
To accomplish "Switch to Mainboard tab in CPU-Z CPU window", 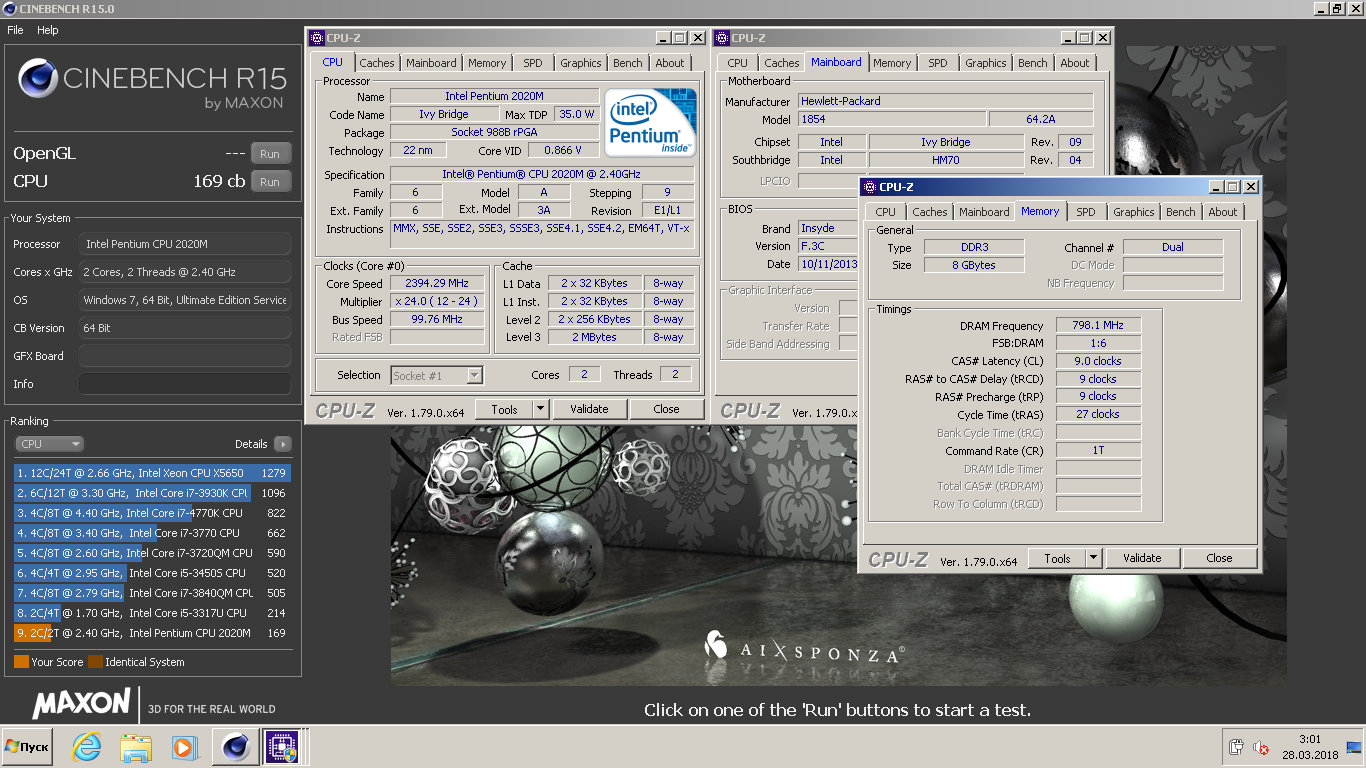I will pos(431,63).
